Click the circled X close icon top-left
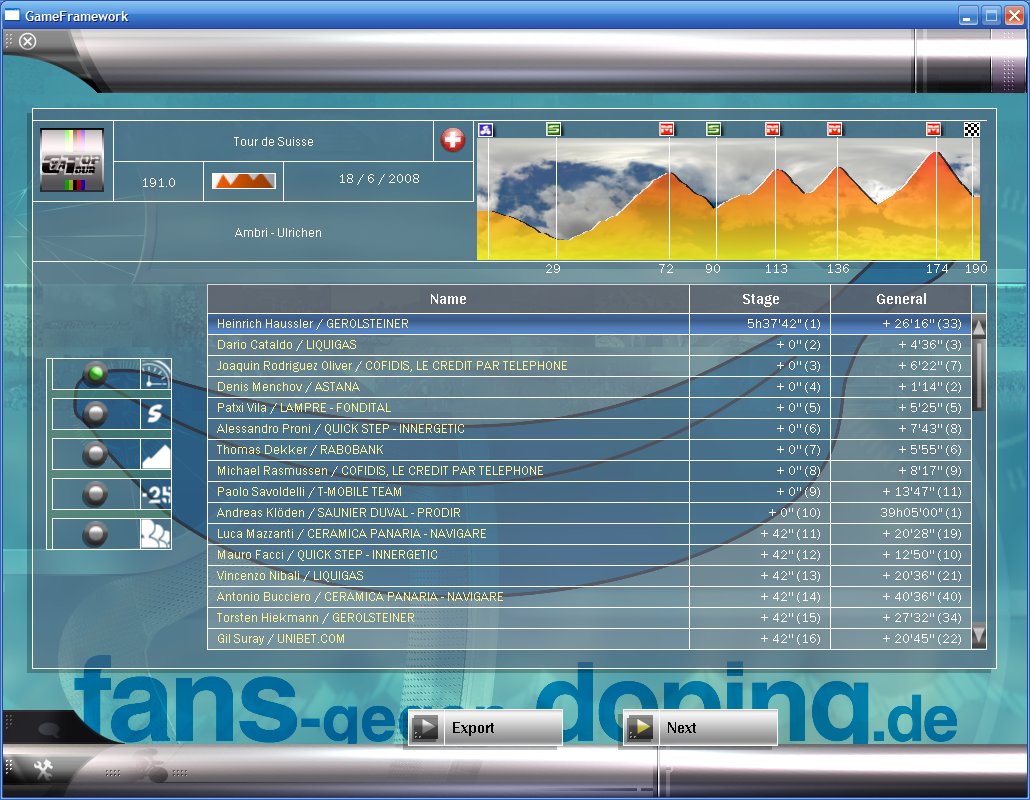This screenshot has height=800, width=1030. (28, 41)
